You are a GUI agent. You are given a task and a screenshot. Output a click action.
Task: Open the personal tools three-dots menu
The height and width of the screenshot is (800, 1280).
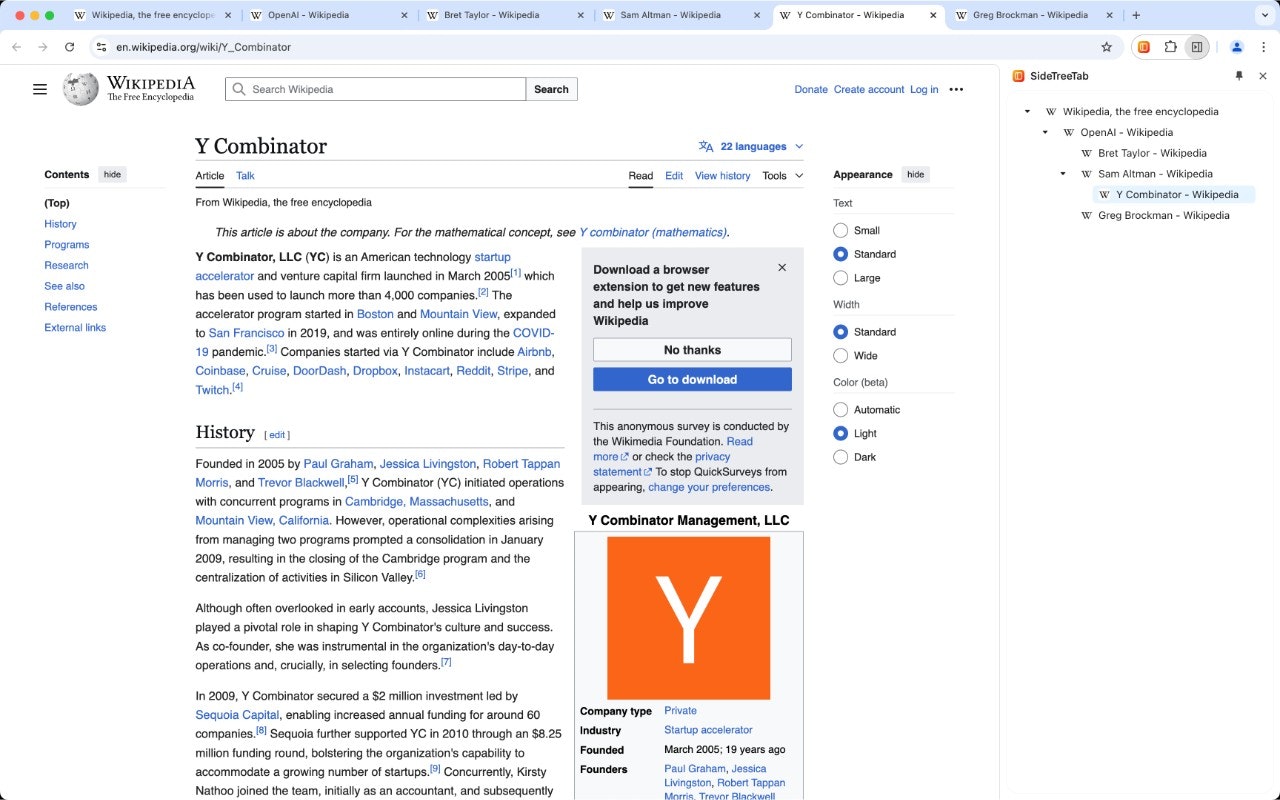[956, 89]
